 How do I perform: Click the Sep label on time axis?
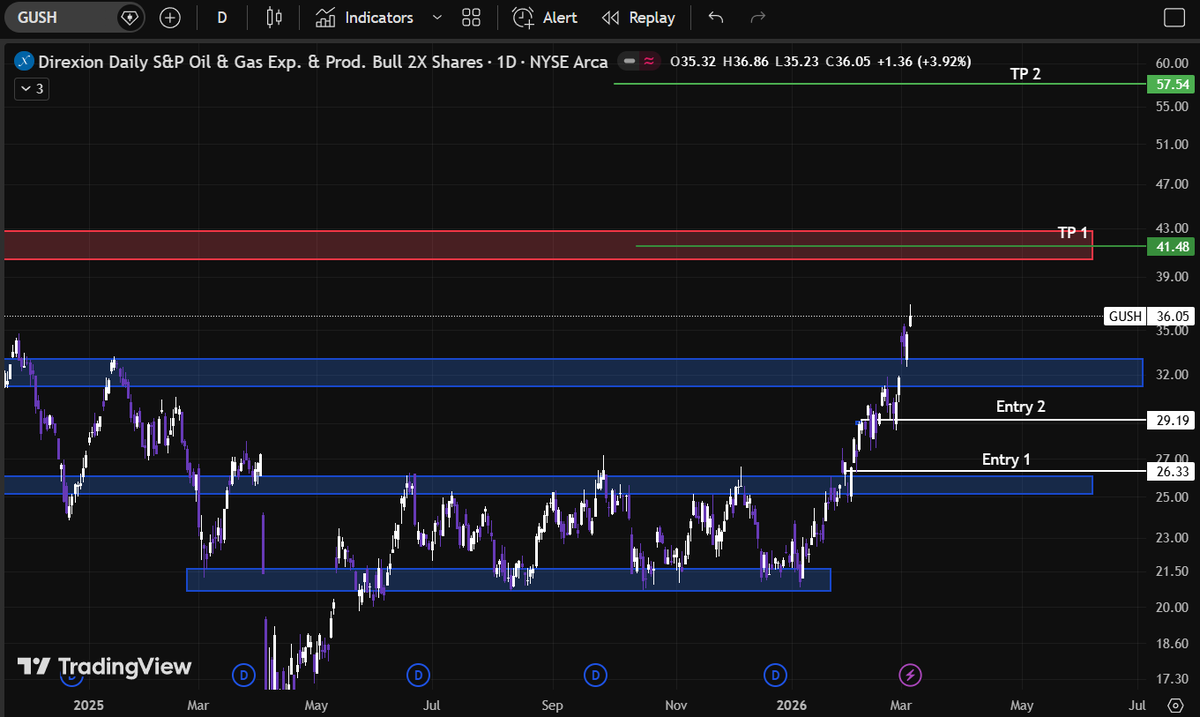tap(553, 704)
